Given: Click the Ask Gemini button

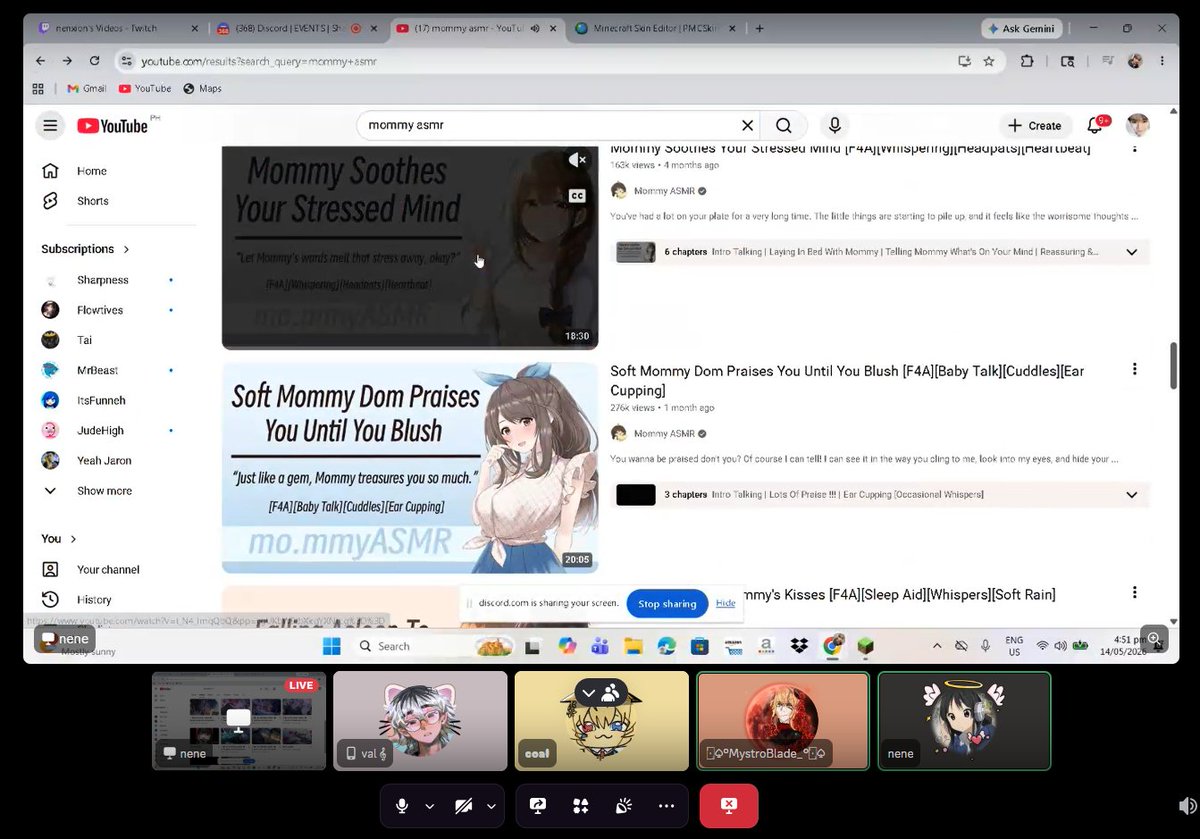Looking at the screenshot, I should pos(1022,29).
